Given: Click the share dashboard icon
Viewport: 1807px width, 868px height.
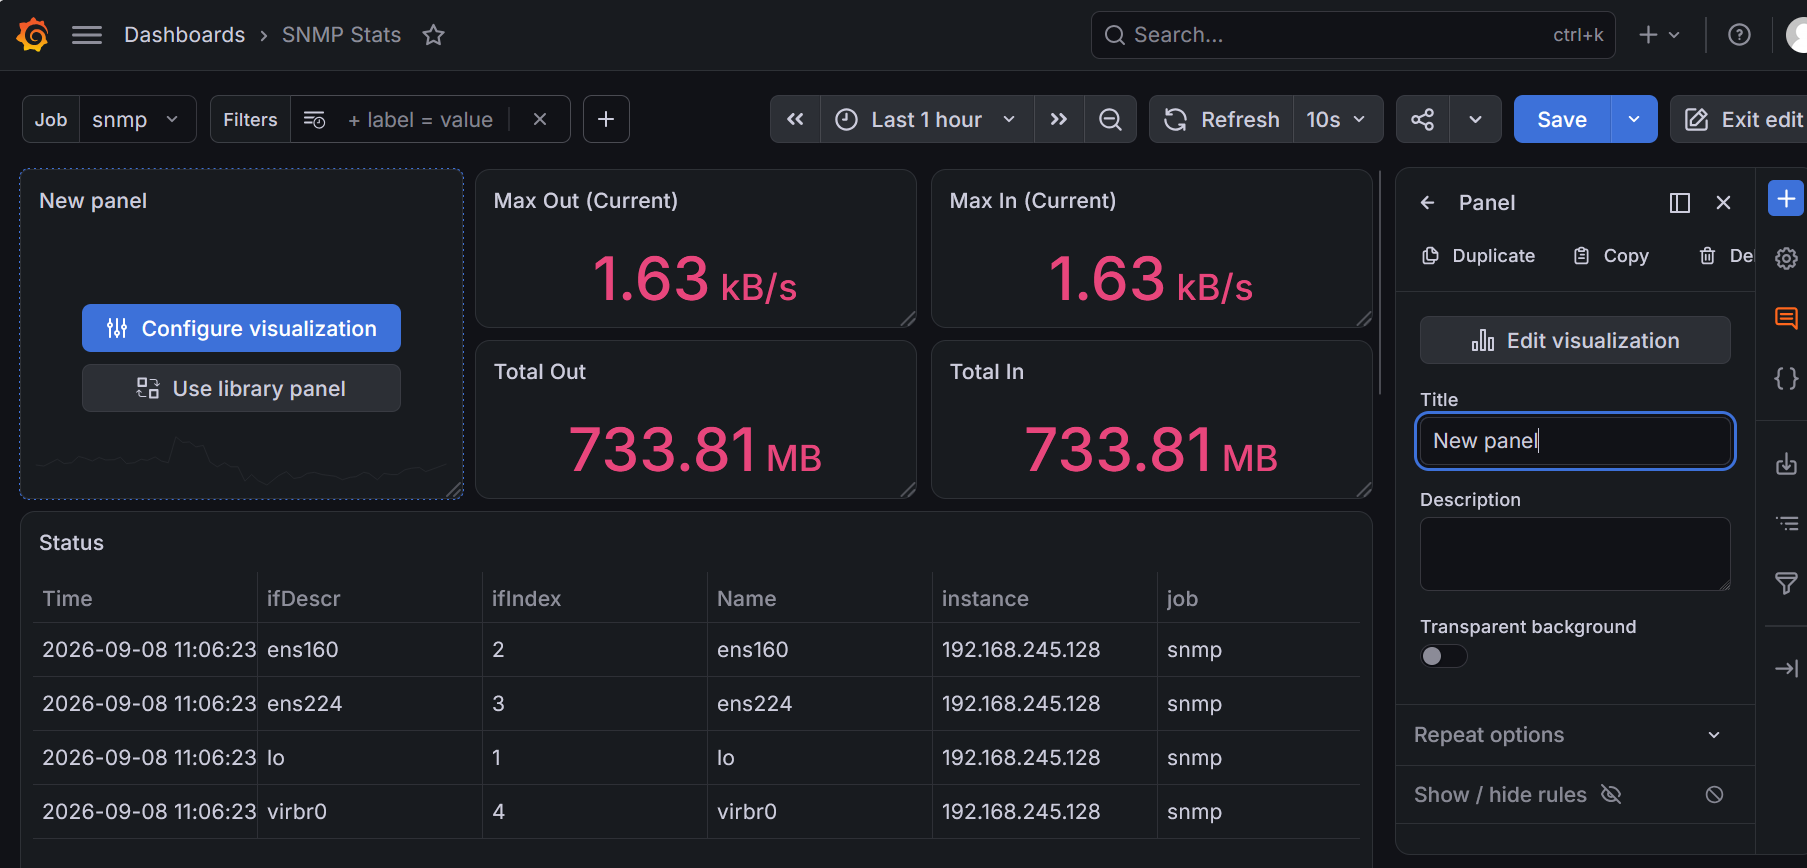Looking at the screenshot, I should pyautogui.click(x=1422, y=119).
